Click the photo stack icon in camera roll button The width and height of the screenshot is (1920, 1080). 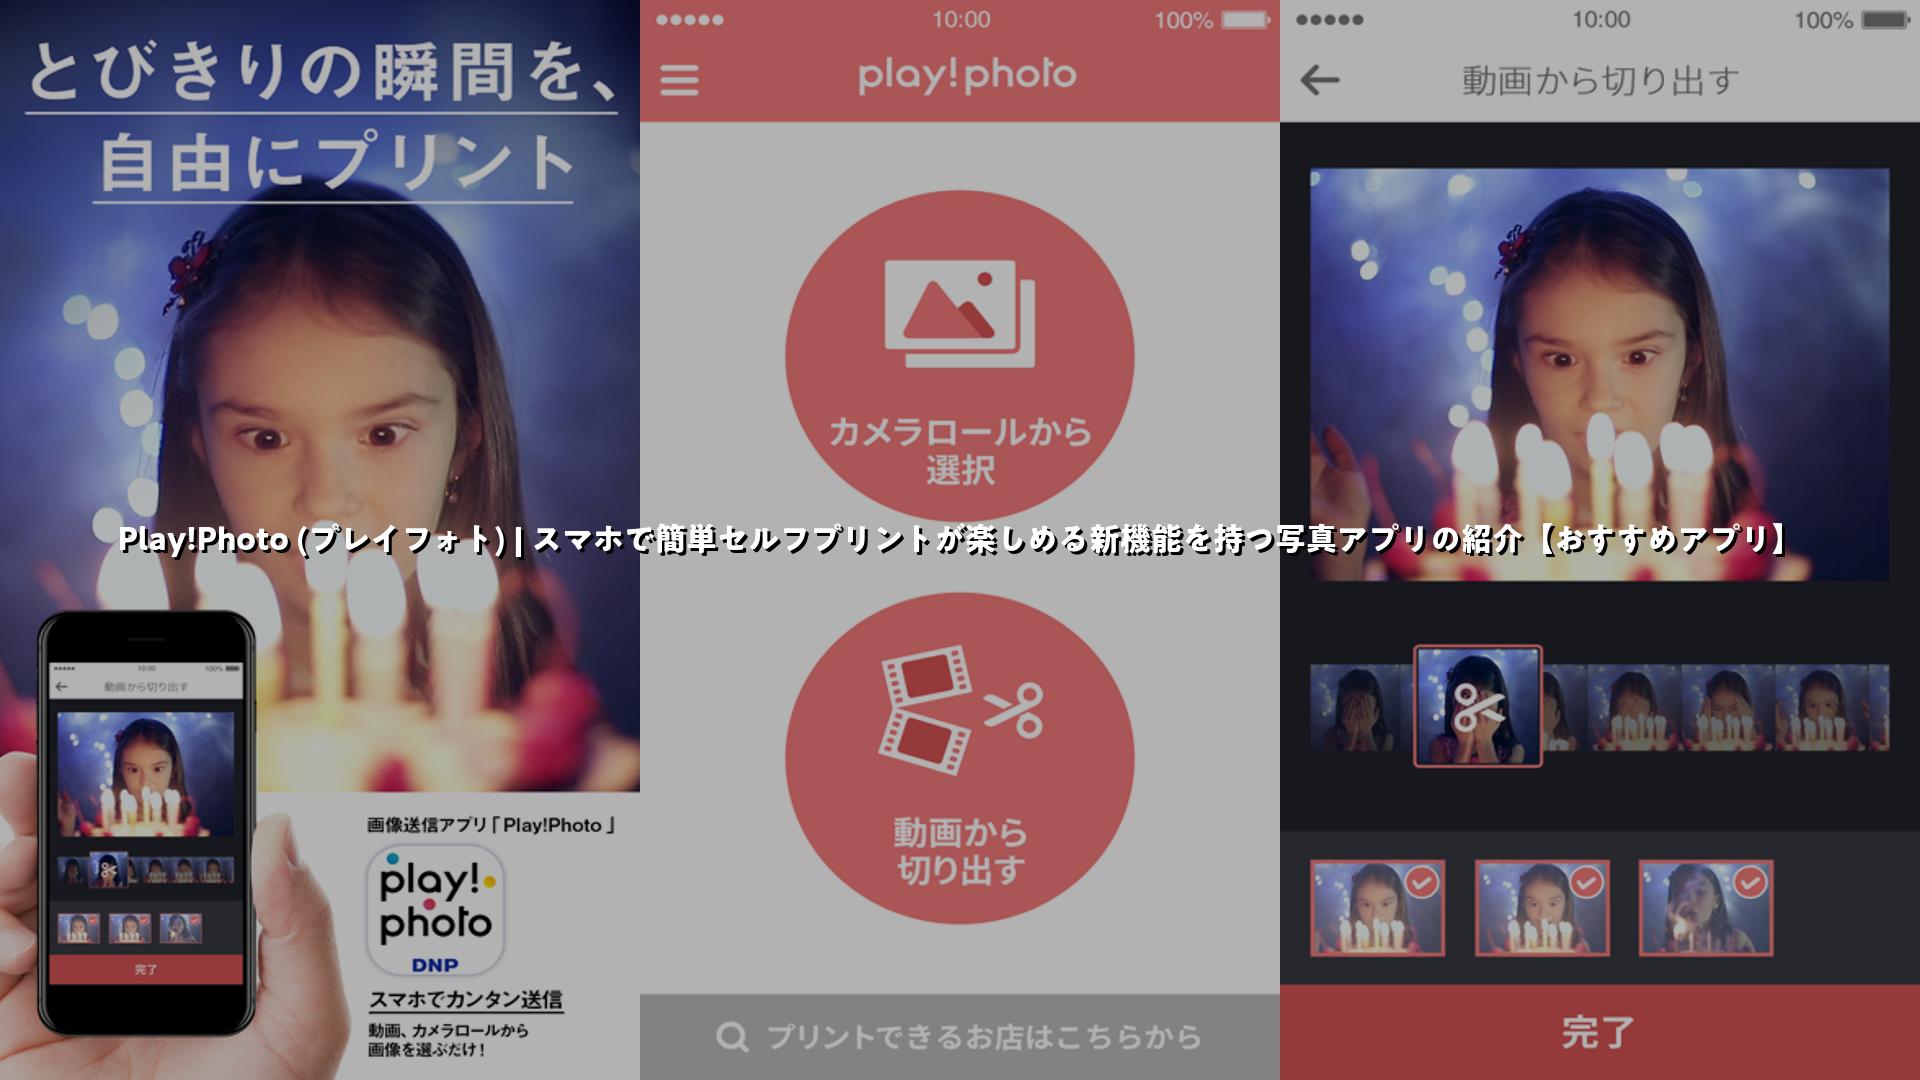(960, 313)
